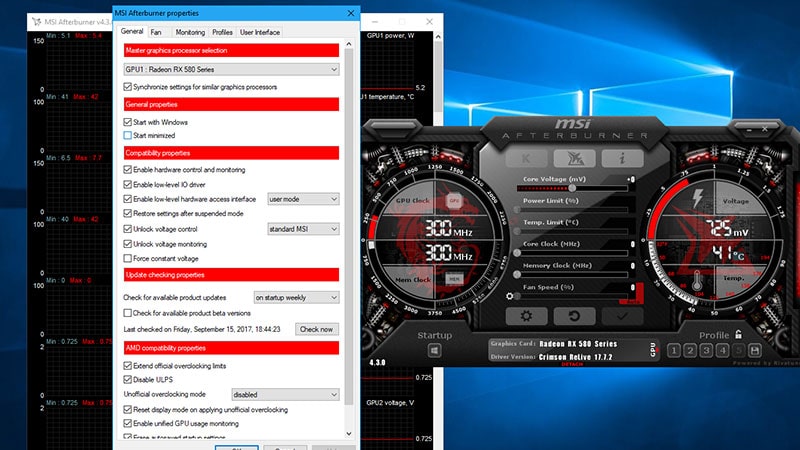Open Afterburner settings gear button
Viewport: 800px width, 450px height.
(x=526, y=316)
